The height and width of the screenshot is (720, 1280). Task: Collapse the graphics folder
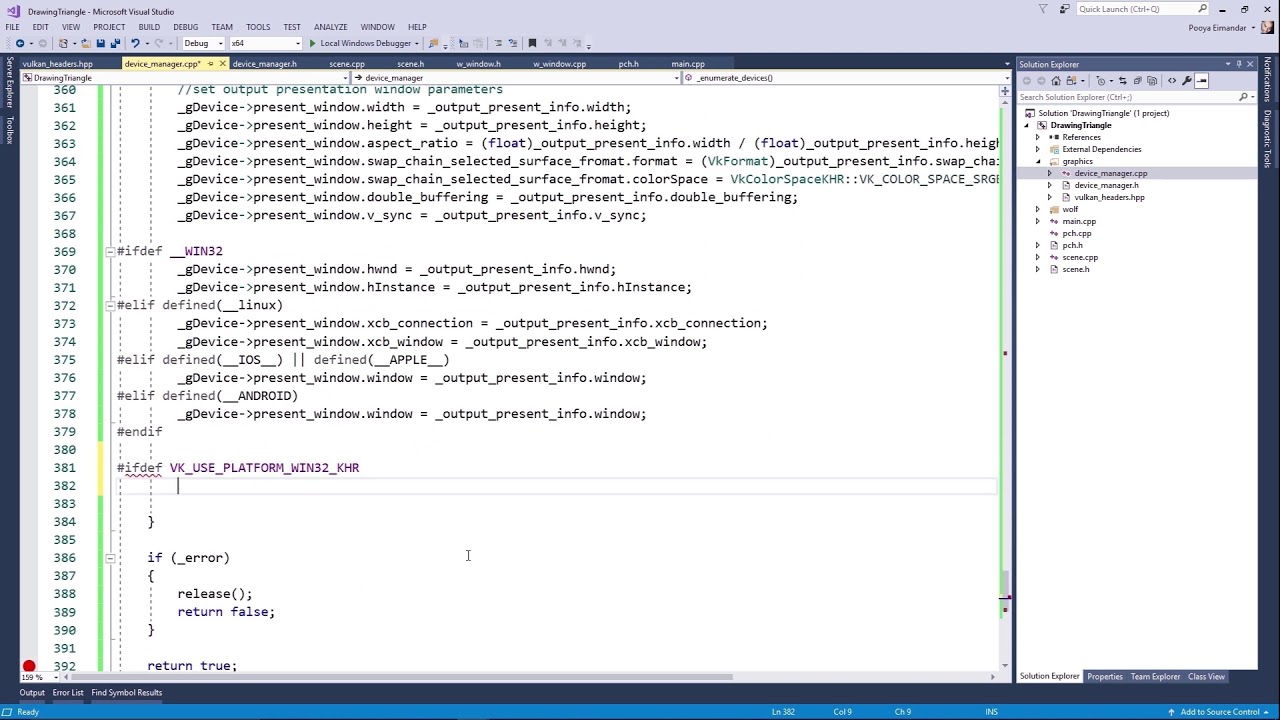point(1038,161)
